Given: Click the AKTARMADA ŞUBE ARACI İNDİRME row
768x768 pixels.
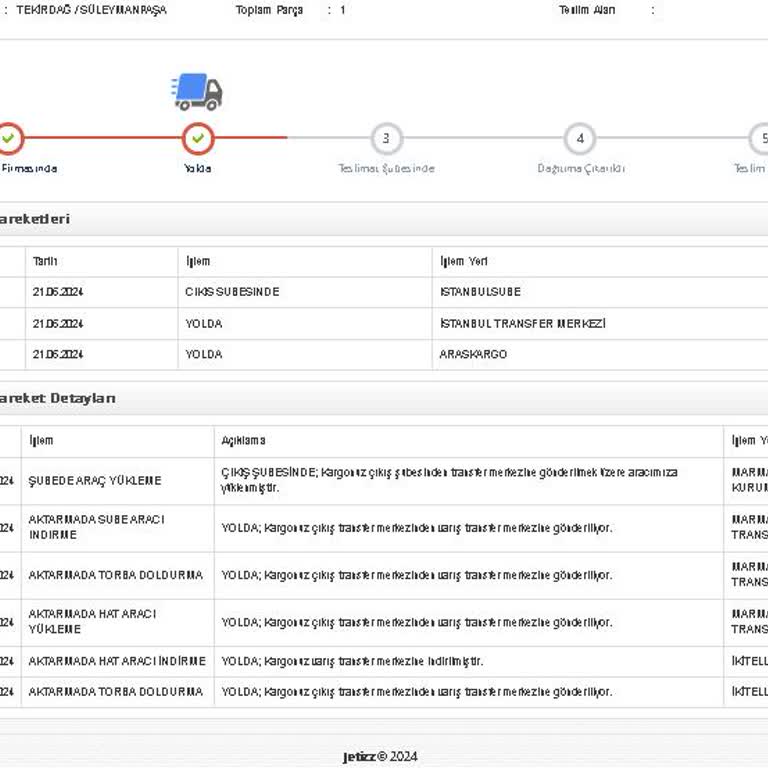Looking at the screenshot, I should (x=384, y=528).
